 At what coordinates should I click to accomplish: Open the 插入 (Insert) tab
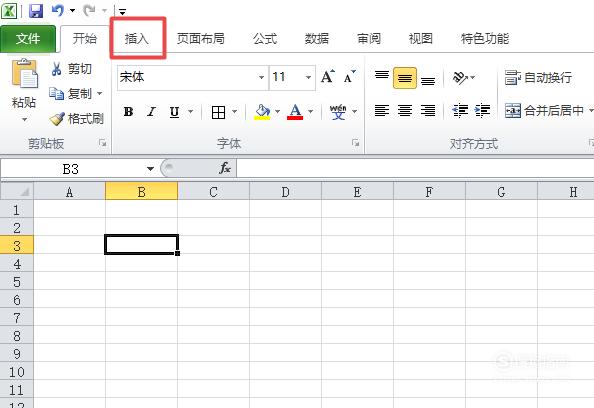(137, 39)
